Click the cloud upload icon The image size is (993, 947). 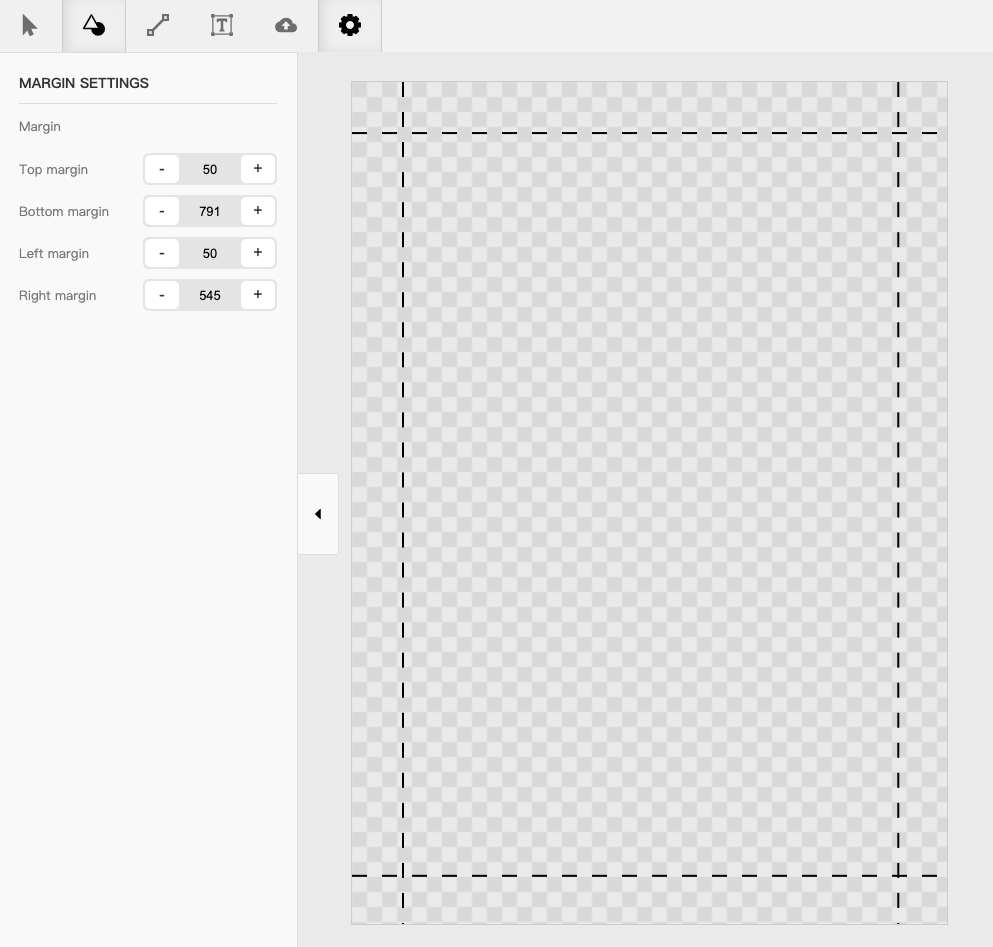(285, 25)
